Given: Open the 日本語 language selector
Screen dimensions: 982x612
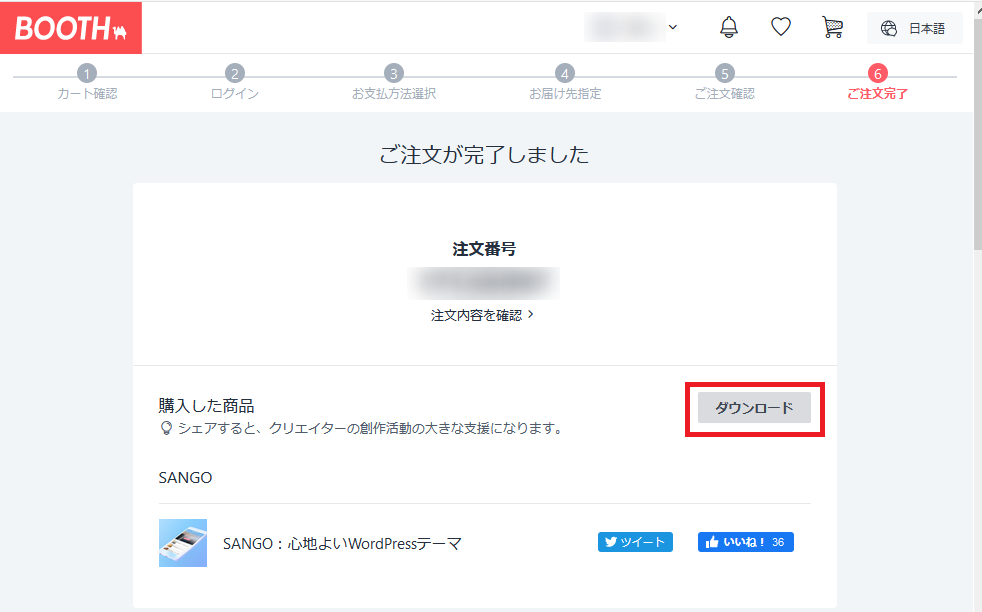Looking at the screenshot, I should tap(914, 28).
